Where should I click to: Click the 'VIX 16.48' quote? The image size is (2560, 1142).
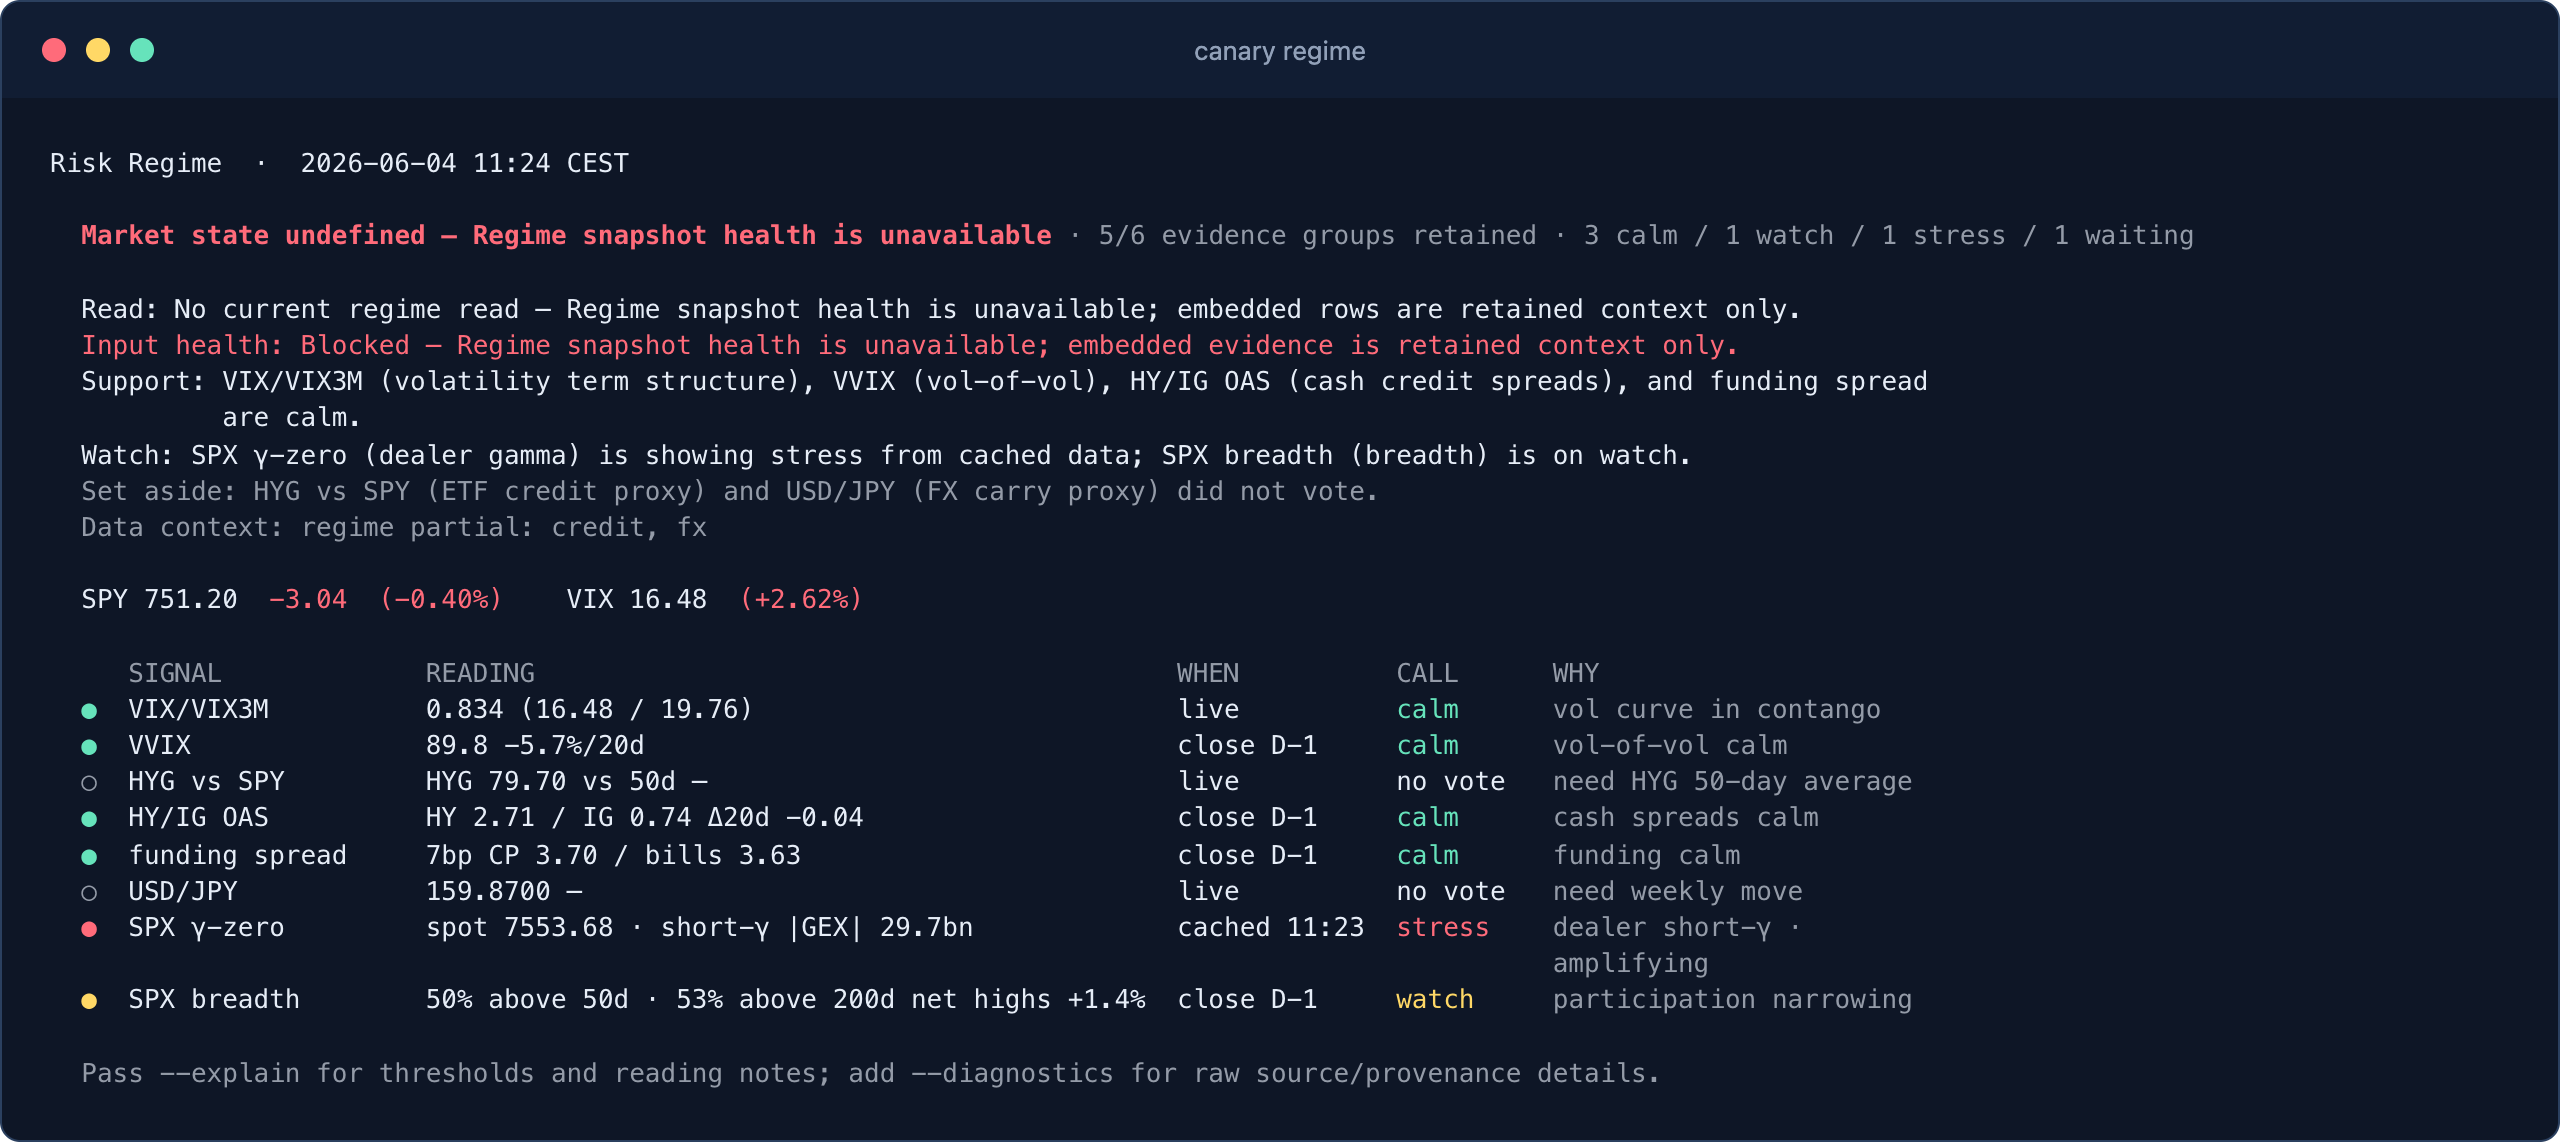(x=637, y=599)
